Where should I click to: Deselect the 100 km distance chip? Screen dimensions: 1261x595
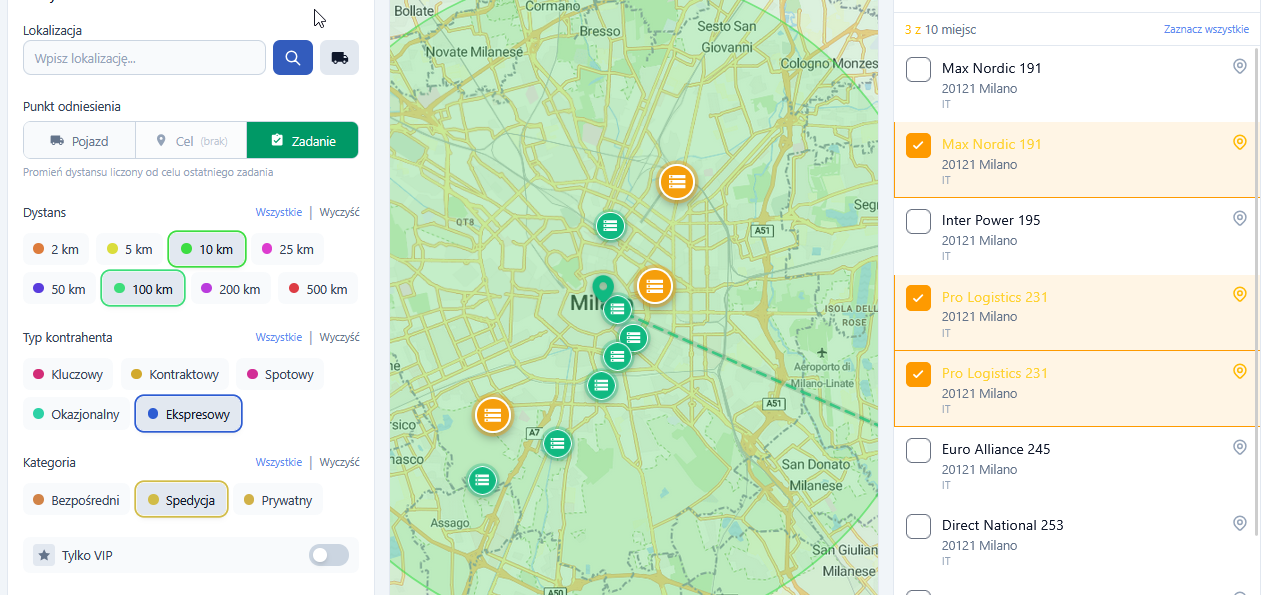[x=143, y=289]
